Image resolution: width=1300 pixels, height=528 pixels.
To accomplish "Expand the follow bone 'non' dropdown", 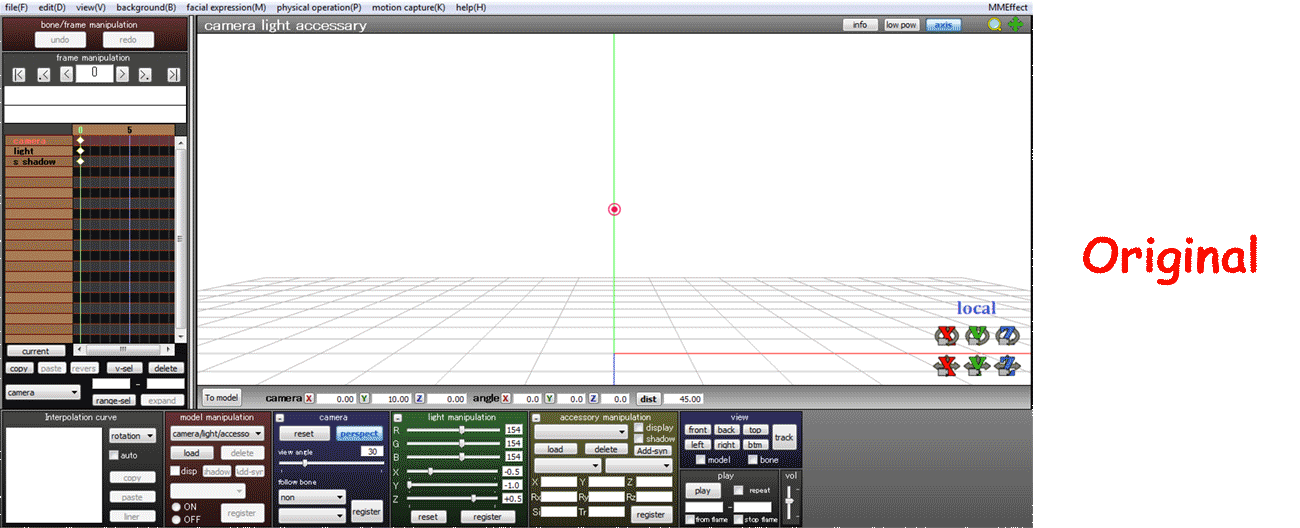I will 312,496.
